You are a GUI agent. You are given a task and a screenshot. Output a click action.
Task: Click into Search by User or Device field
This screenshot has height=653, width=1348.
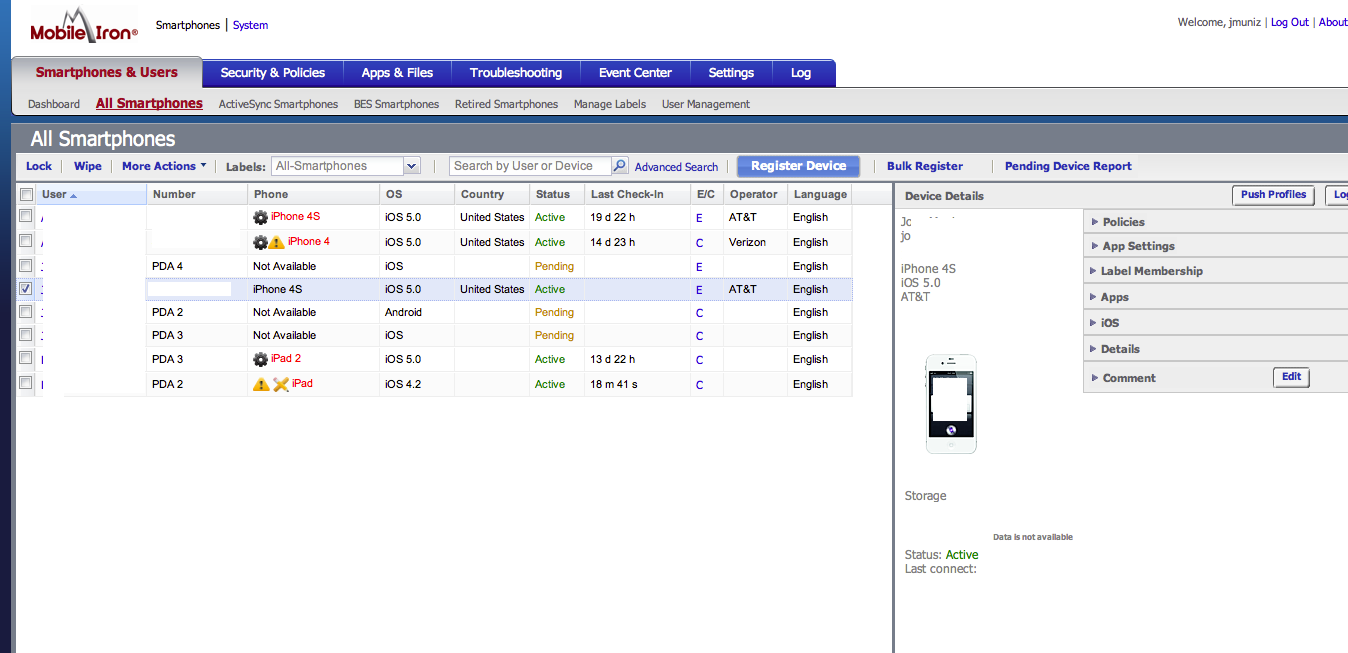pyautogui.click(x=529, y=166)
